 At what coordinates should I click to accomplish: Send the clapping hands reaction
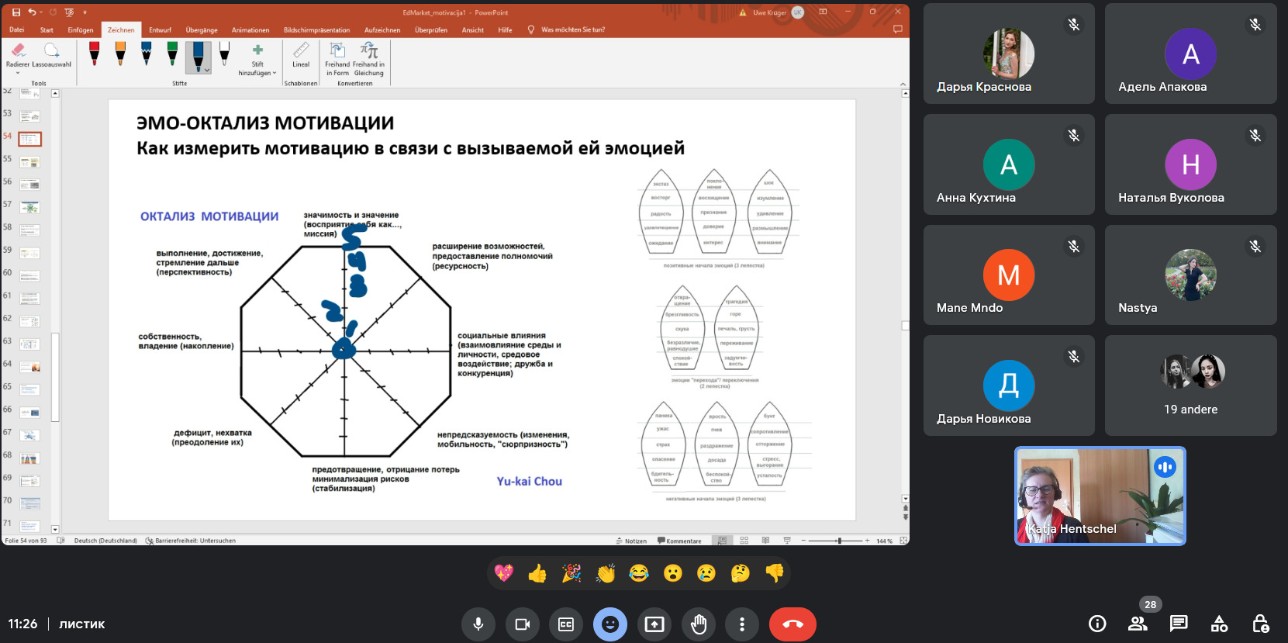pos(605,573)
